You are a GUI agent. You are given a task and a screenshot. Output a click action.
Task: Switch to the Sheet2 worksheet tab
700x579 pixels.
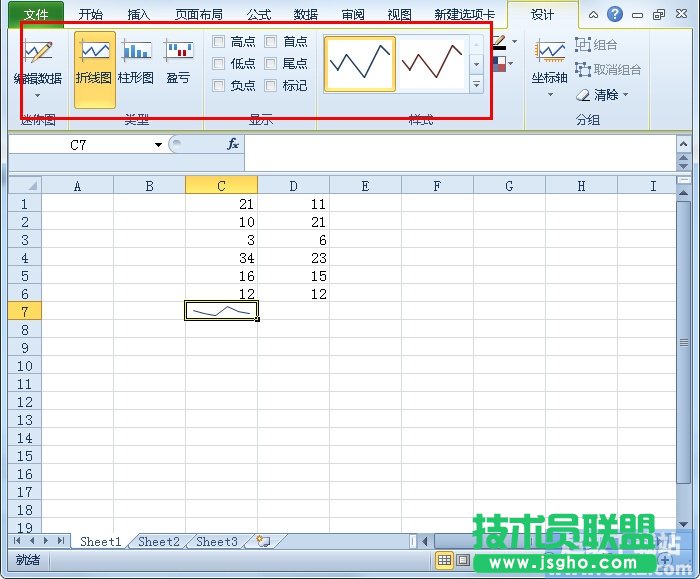tap(159, 541)
